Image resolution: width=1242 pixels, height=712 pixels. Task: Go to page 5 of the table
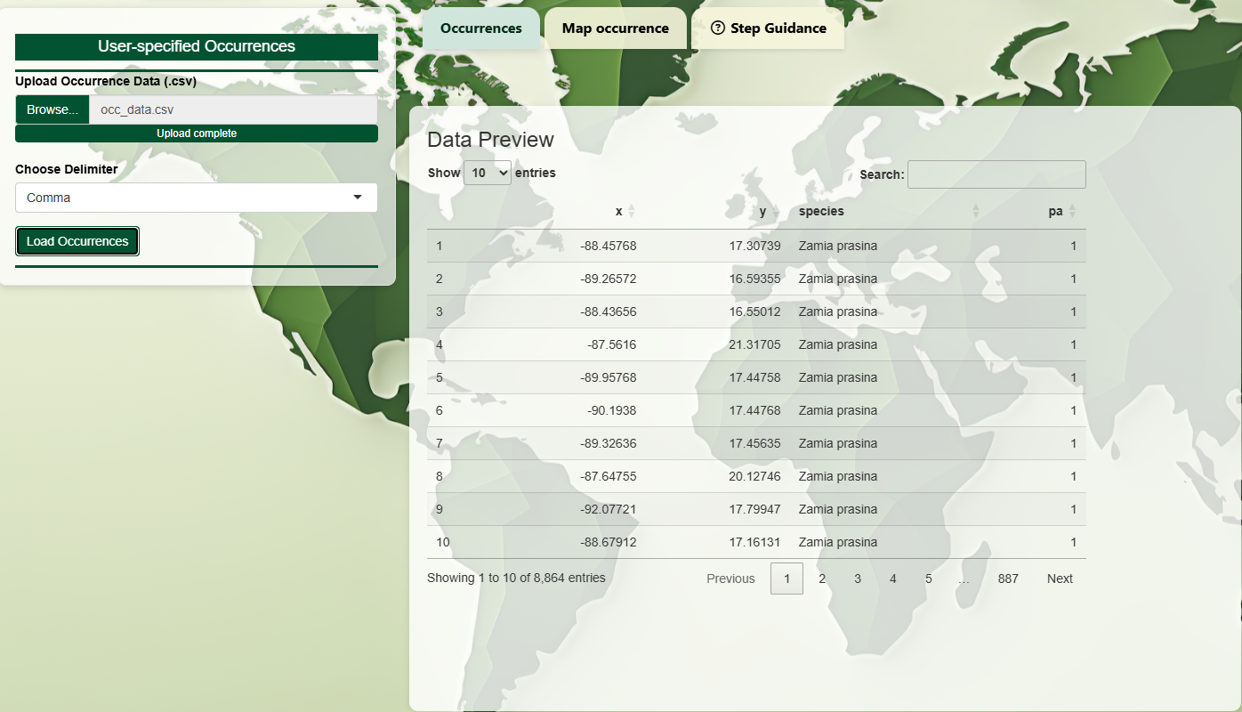tap(928, 578)
